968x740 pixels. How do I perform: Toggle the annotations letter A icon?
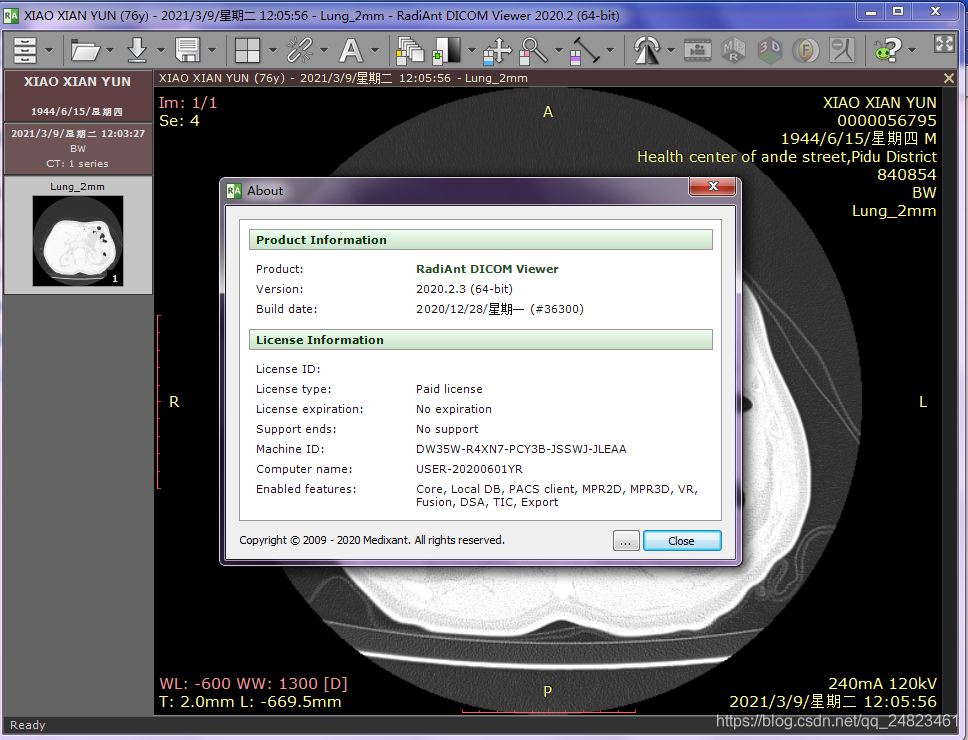351,50
